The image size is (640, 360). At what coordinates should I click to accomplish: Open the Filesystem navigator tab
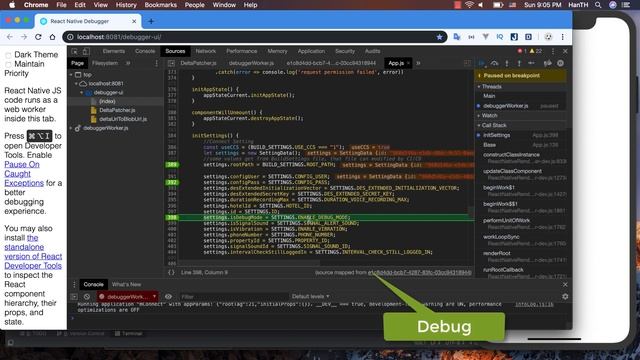[x=104, y=63]
